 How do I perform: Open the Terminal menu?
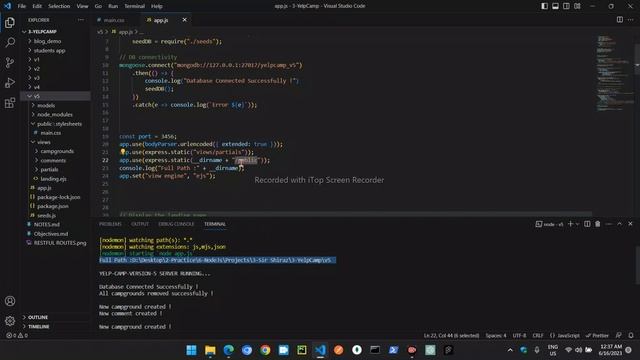[x=135, y=6]
